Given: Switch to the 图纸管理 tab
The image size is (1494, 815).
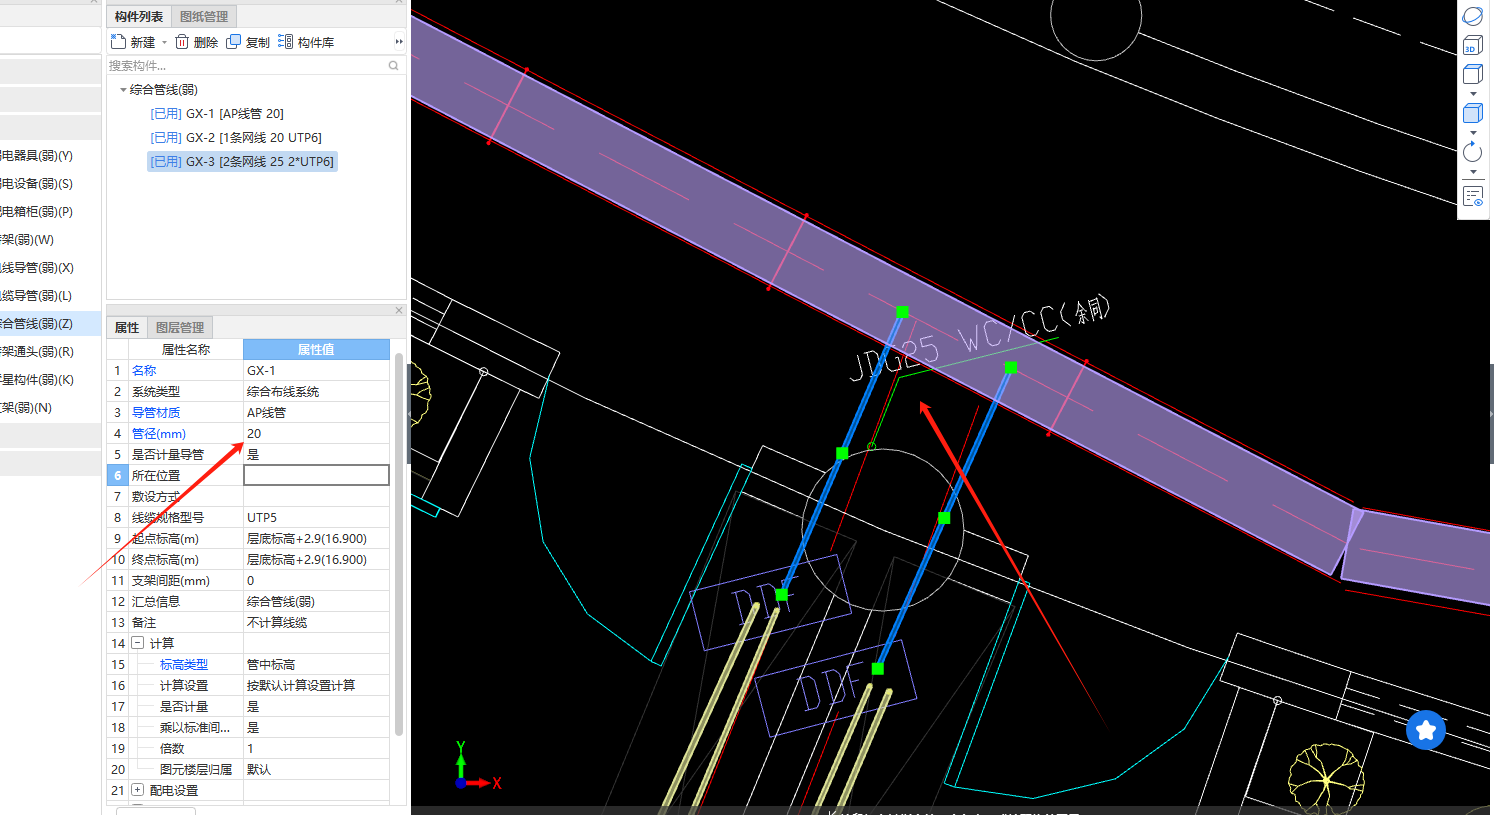Looking at the screenshot, I should 204,16.
